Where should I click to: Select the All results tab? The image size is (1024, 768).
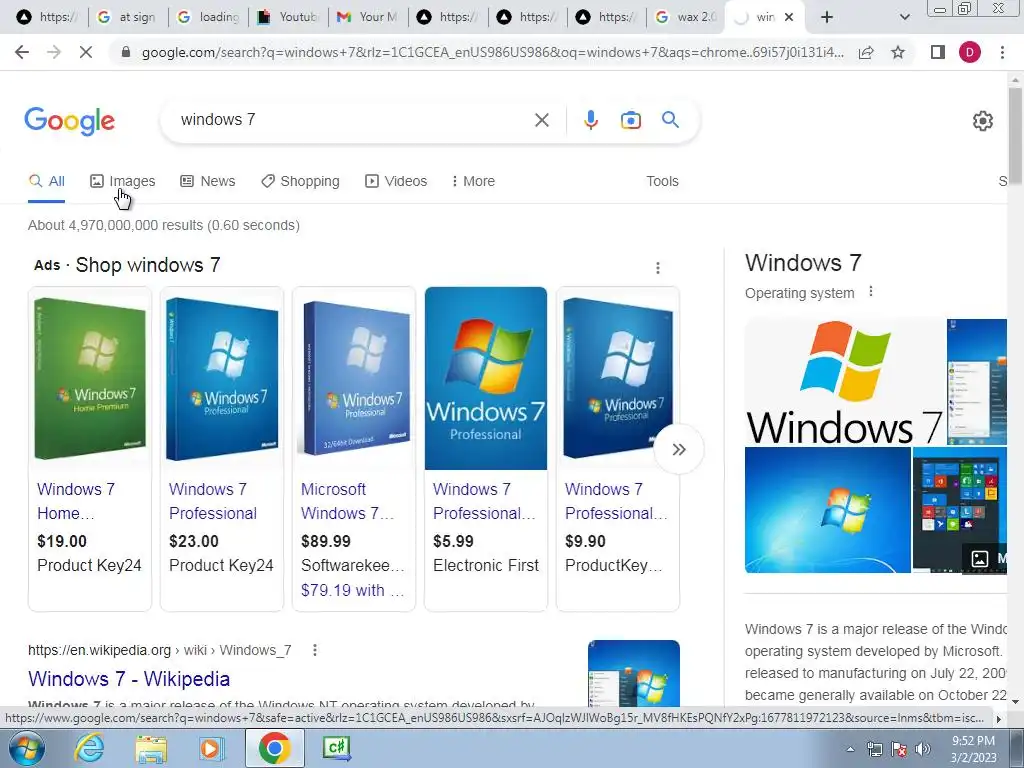pyautogui.click(x=46, y=182)
